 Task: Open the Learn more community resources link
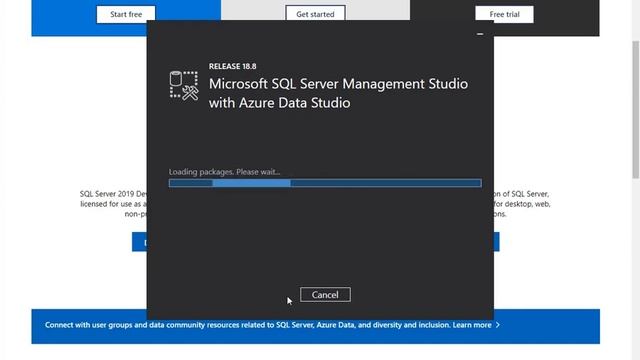coord(472,325)
